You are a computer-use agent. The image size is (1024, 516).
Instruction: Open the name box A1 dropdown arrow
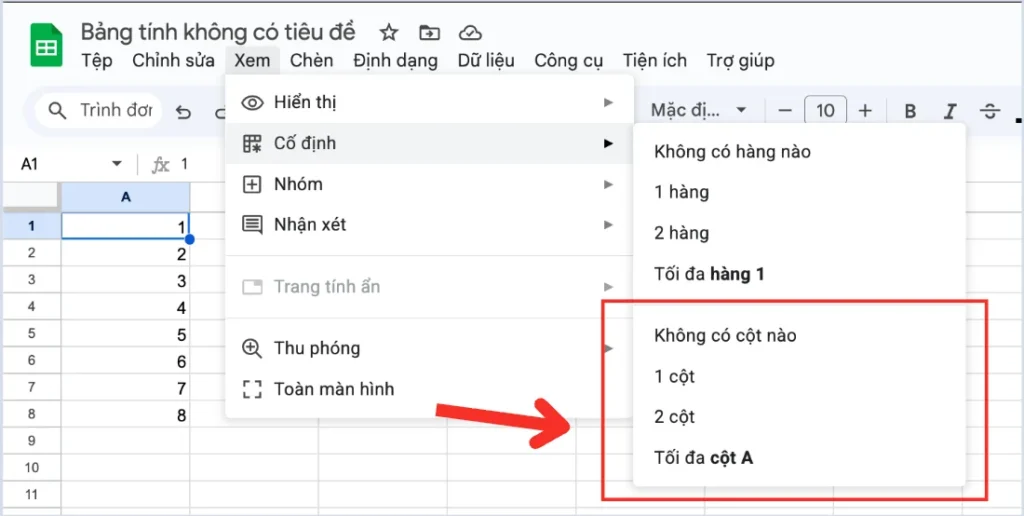(118, 164)
